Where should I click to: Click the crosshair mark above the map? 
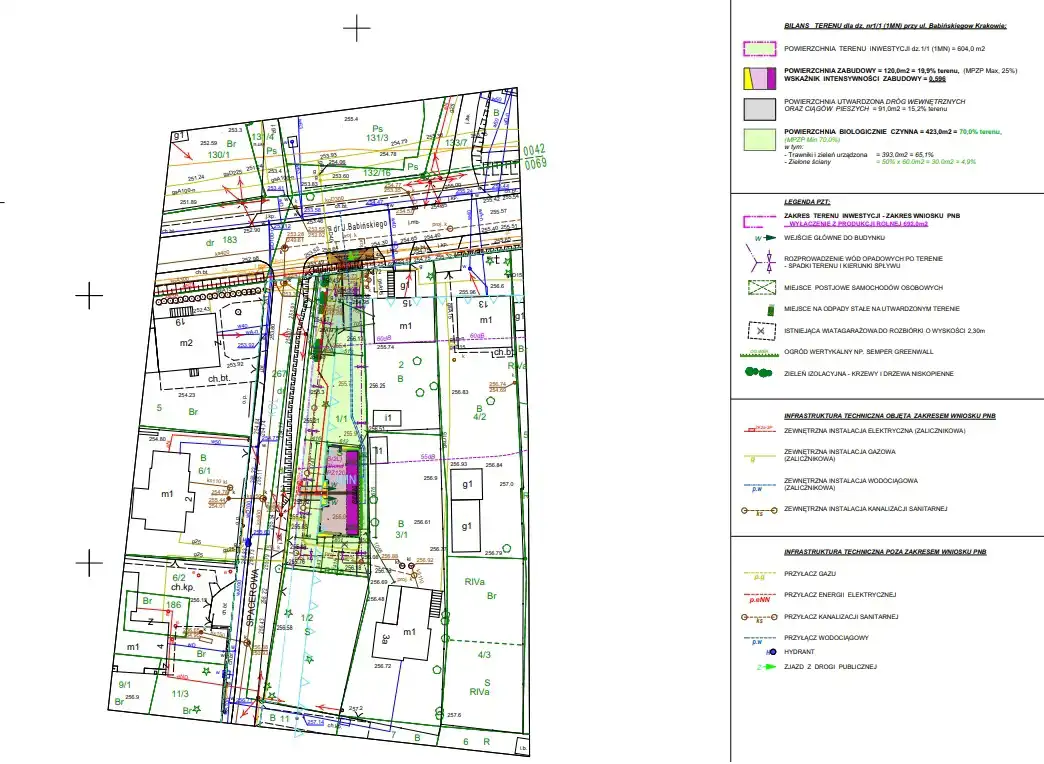[x=357, y=29]
